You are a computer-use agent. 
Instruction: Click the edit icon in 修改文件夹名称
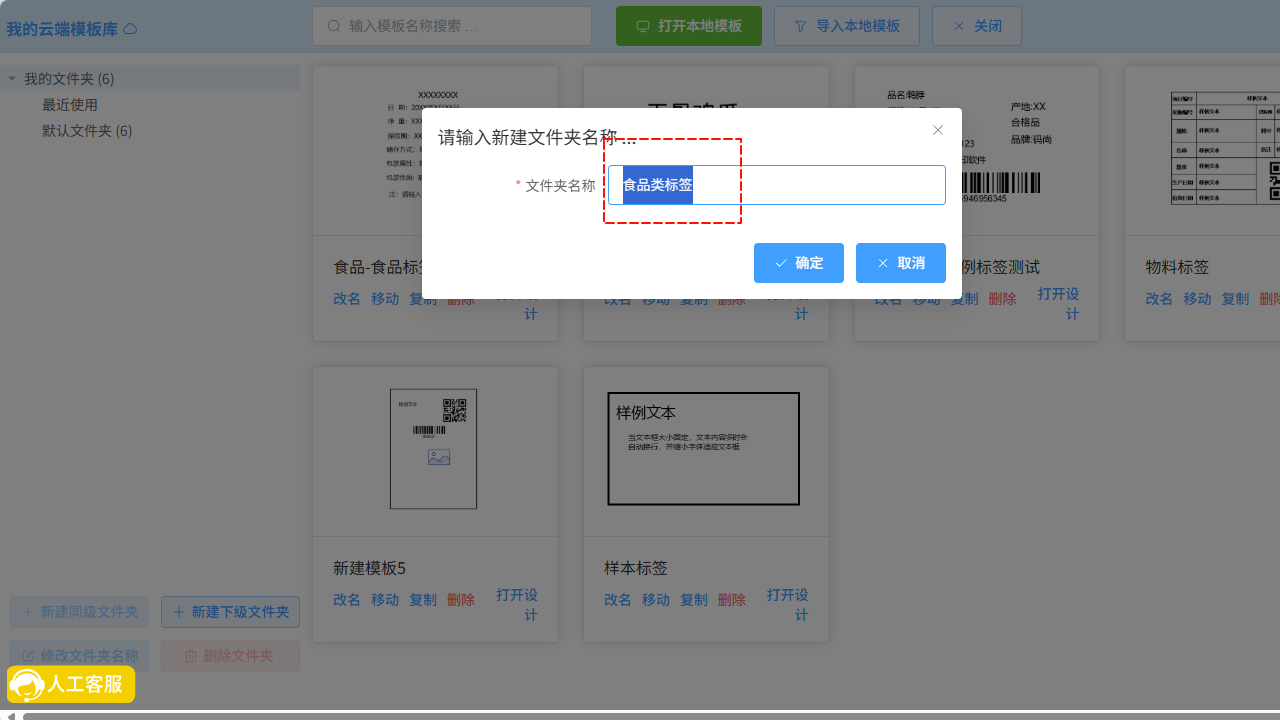28,656
